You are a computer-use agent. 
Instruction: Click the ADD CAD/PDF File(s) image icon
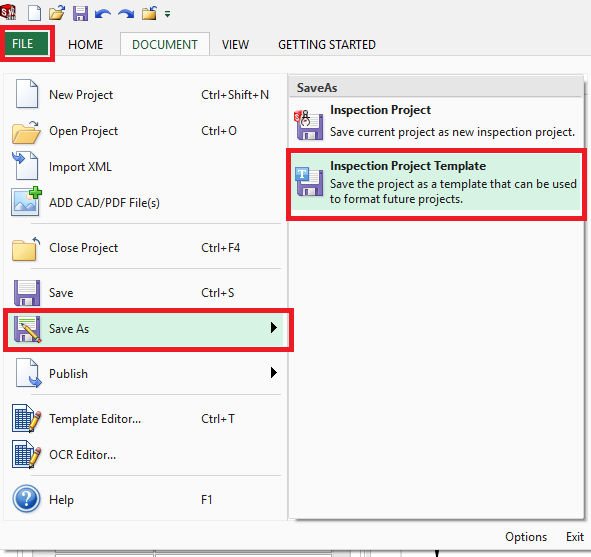(26, 202)
